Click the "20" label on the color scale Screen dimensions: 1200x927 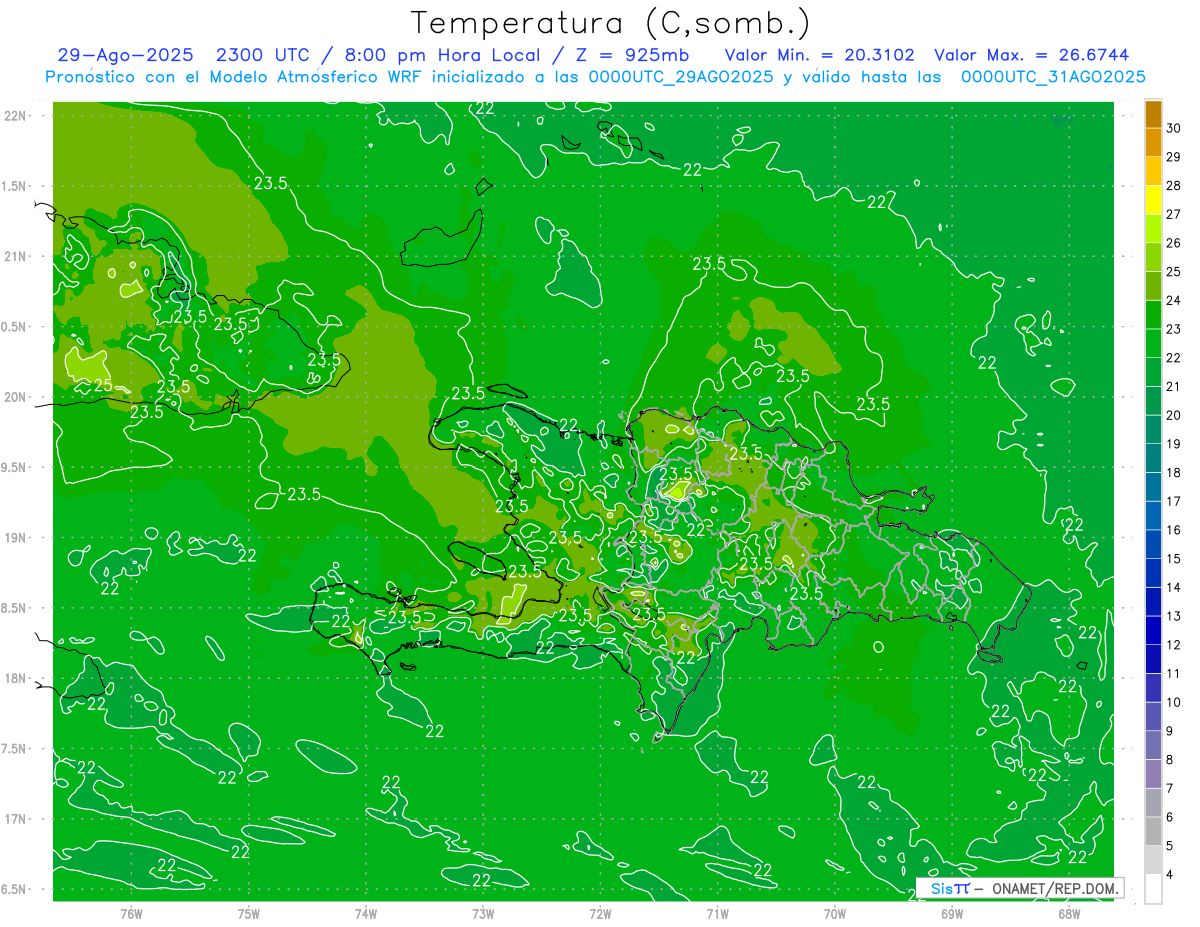[x=1174, y=415]
